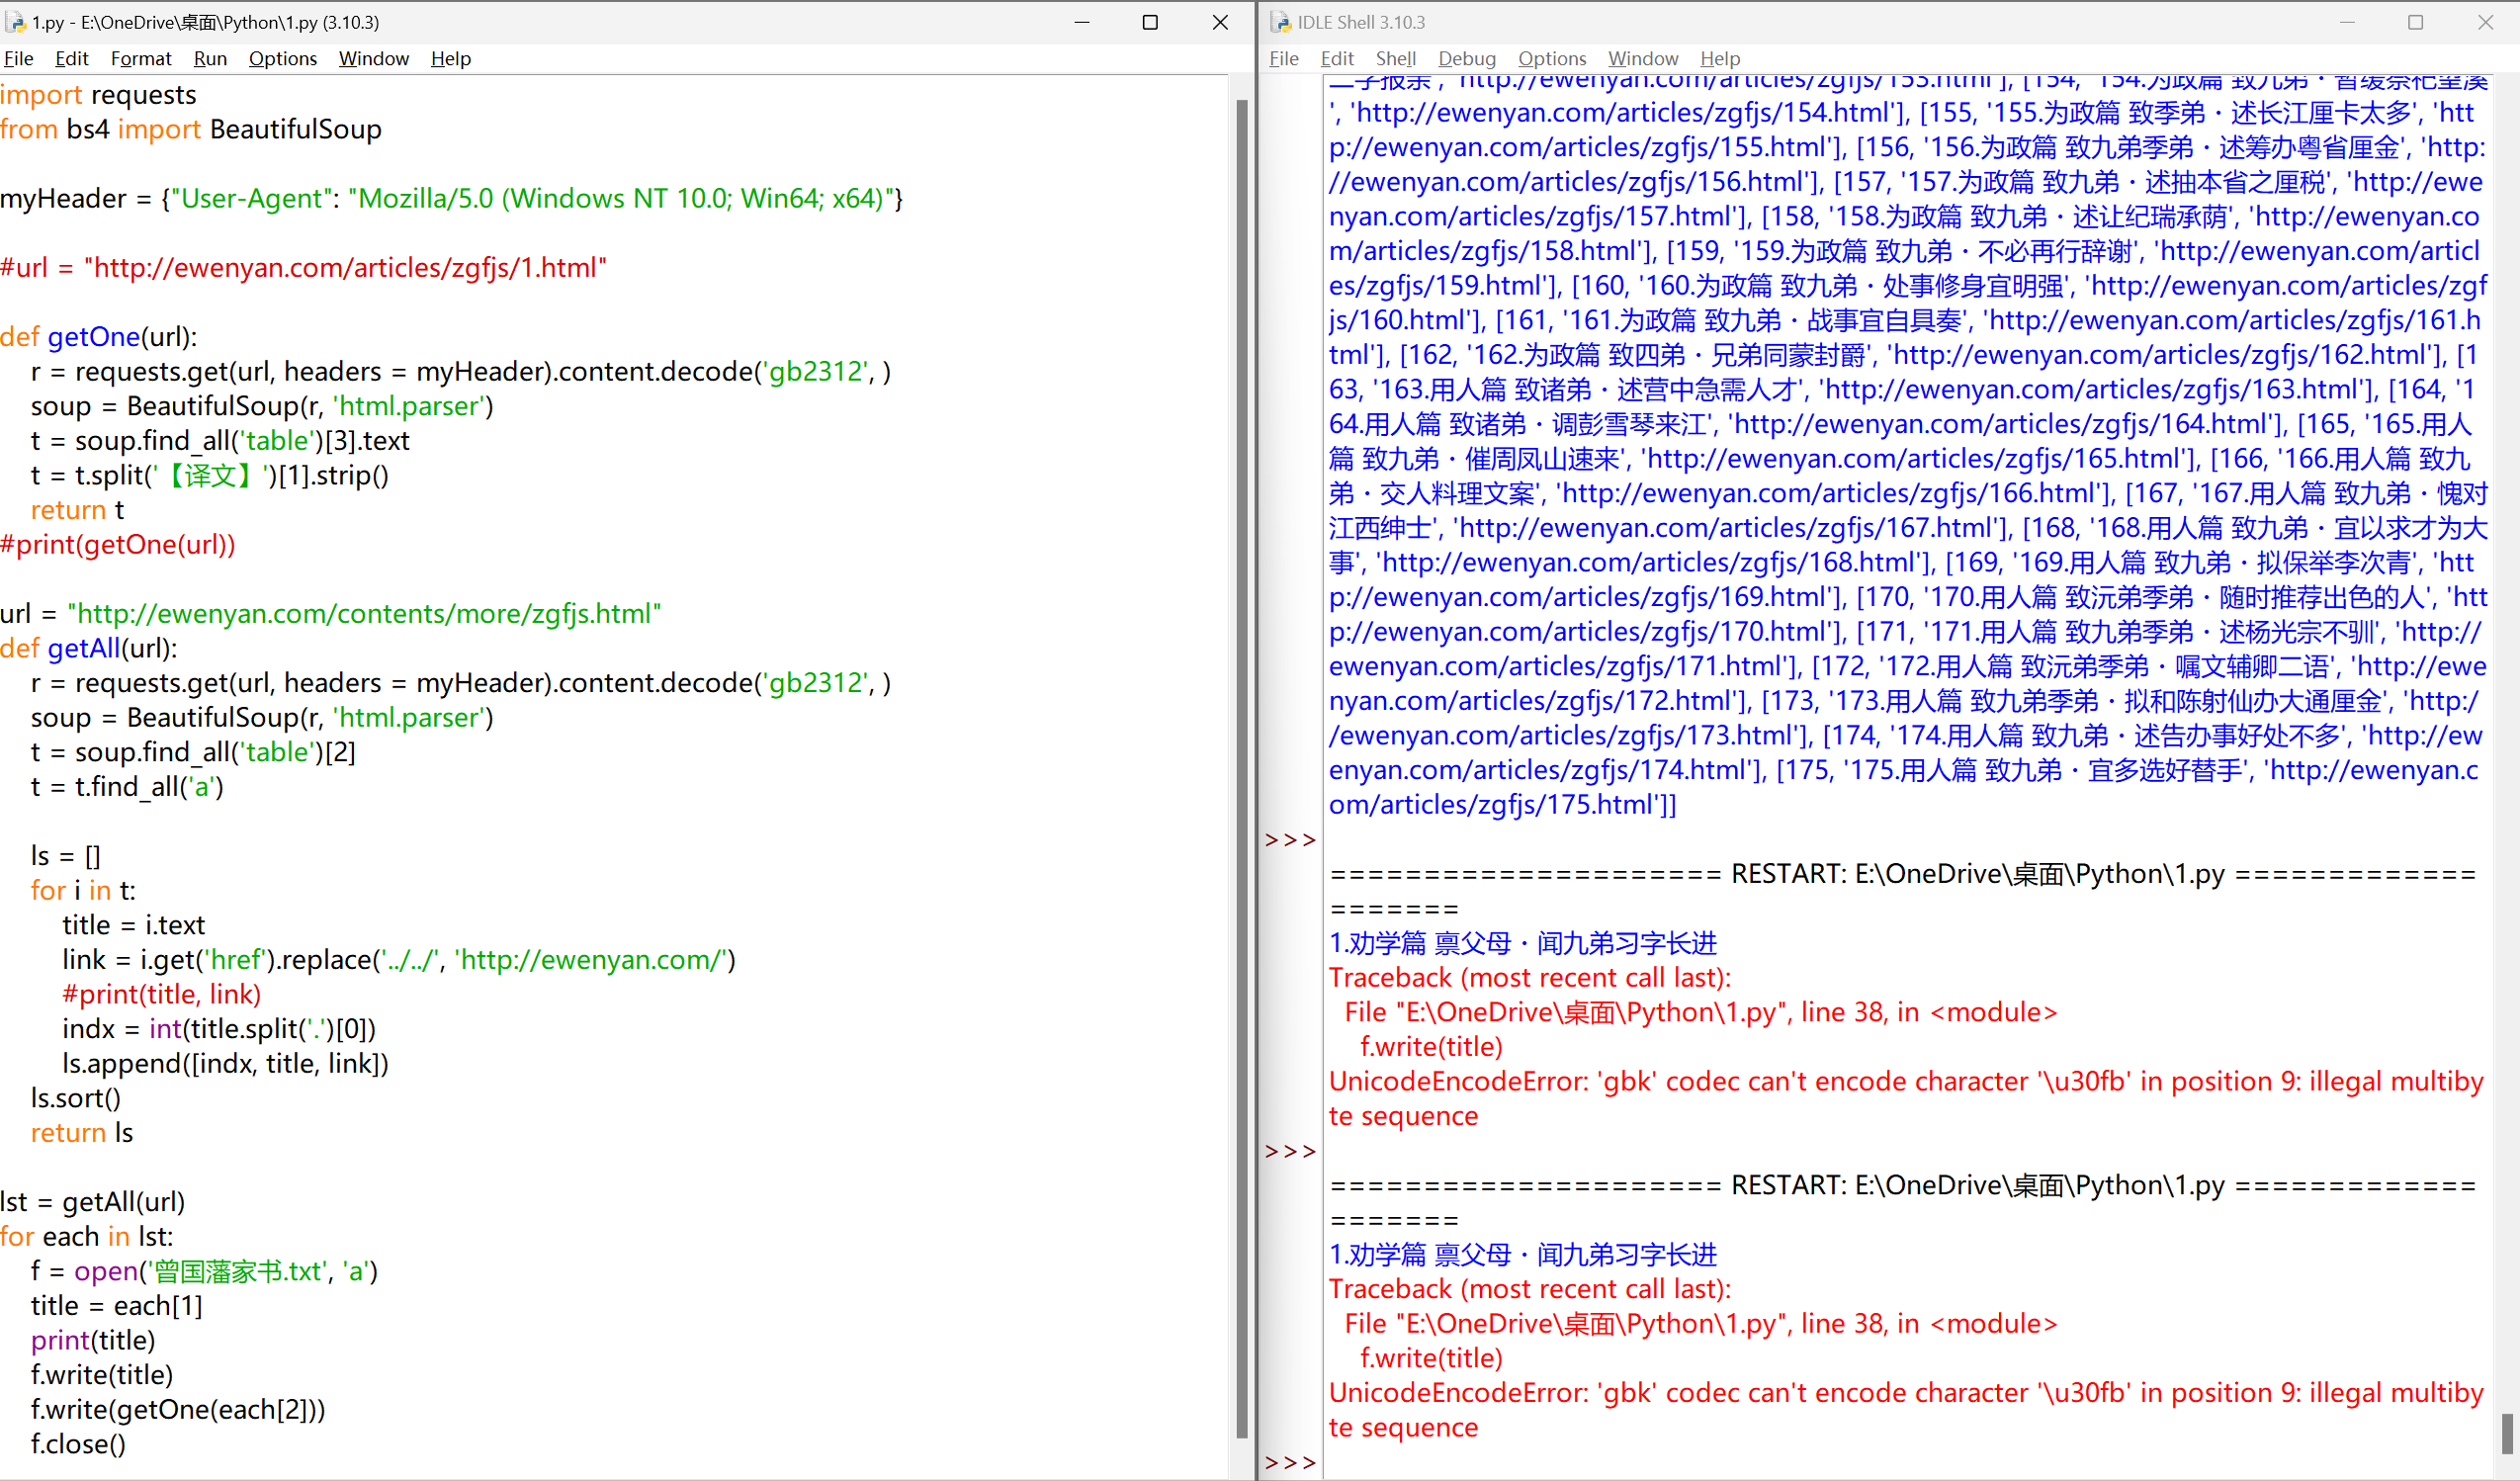
Task: Click the Python icon in 1.py title bar
Action: [x=16, y=22]
